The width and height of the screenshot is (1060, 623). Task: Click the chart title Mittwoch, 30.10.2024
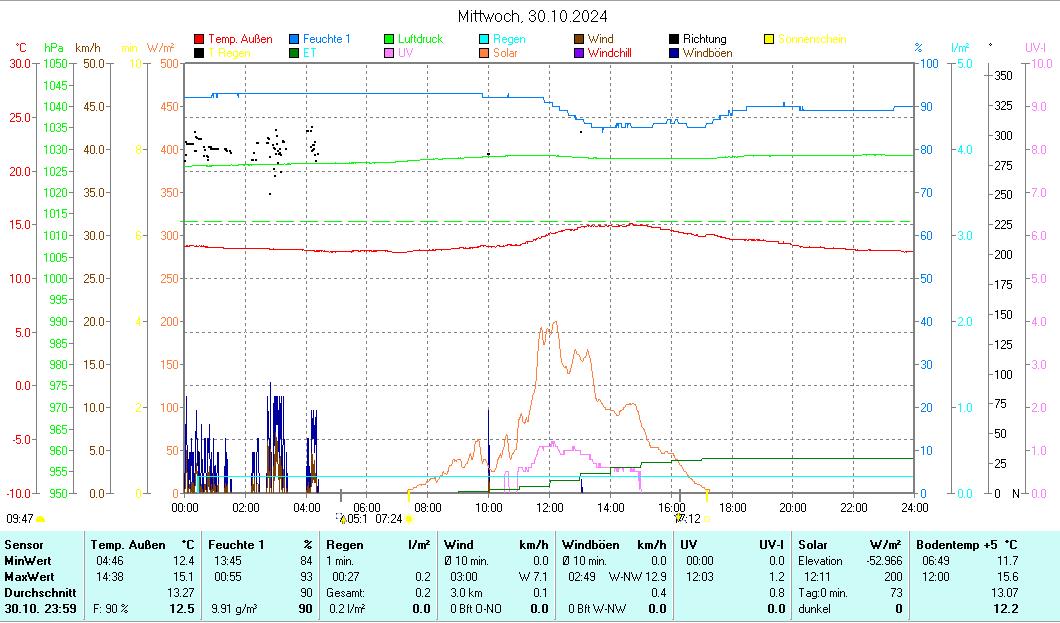[532, 16]
